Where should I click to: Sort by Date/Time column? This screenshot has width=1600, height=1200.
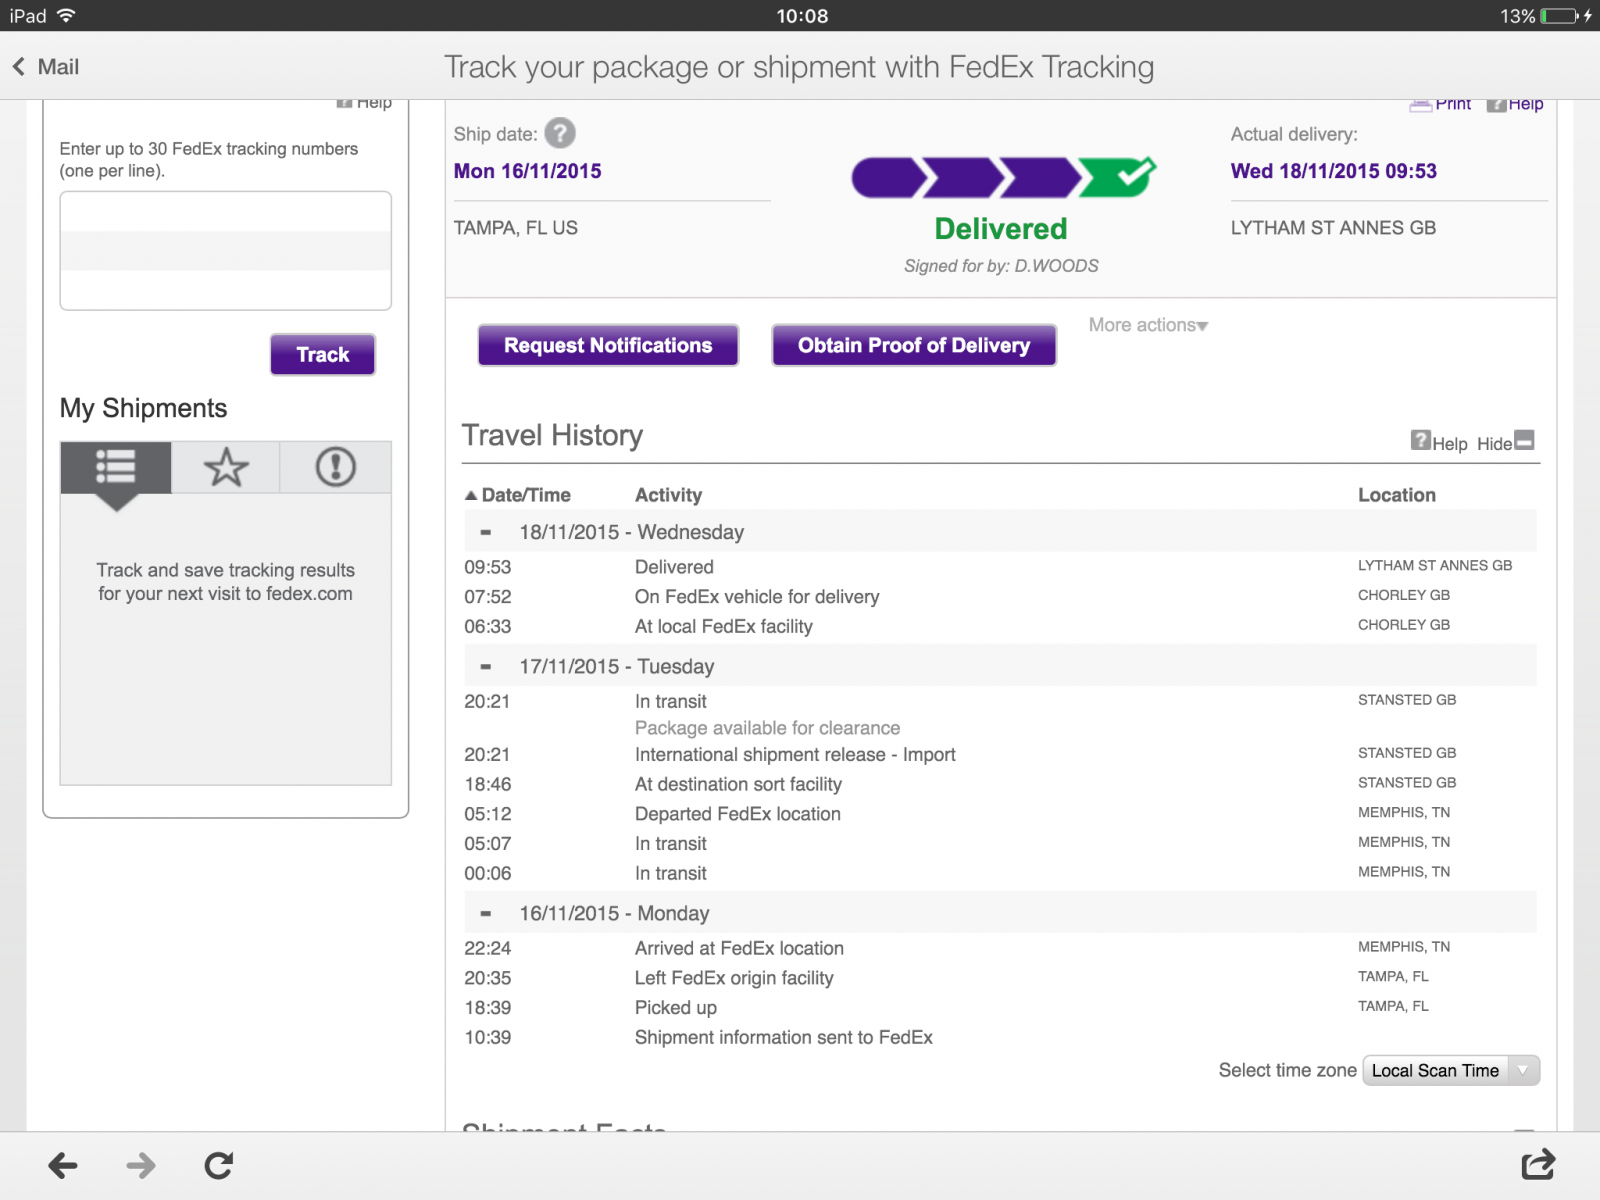point(518,495)
